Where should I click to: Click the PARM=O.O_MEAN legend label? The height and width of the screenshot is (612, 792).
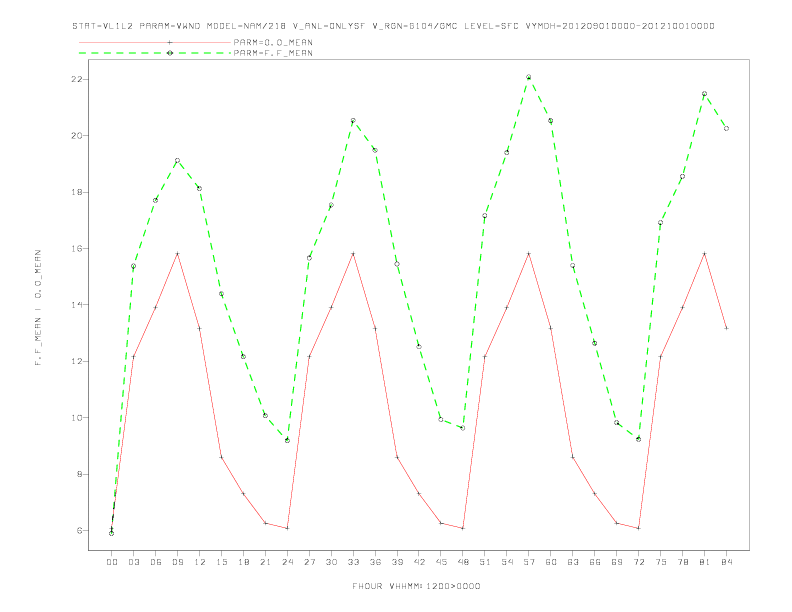(273, 42)
